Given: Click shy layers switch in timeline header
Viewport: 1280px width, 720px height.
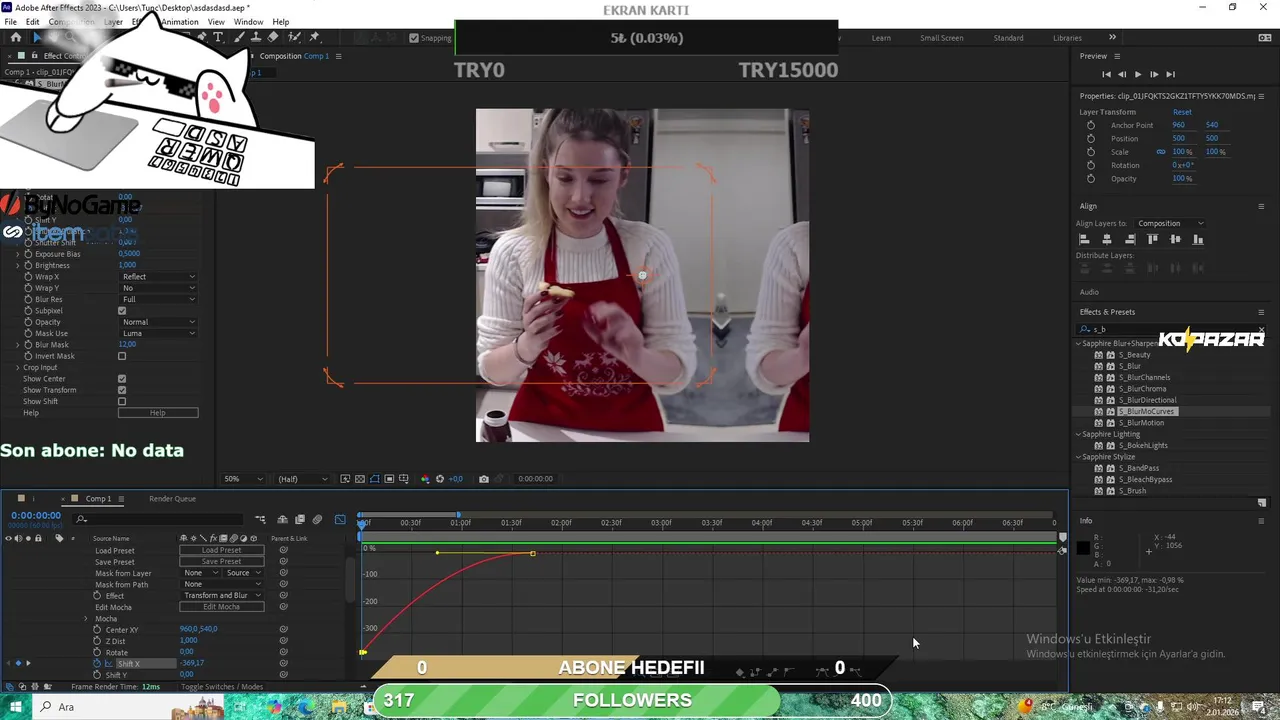Looking at the screenshot, I should pos(282,519).
